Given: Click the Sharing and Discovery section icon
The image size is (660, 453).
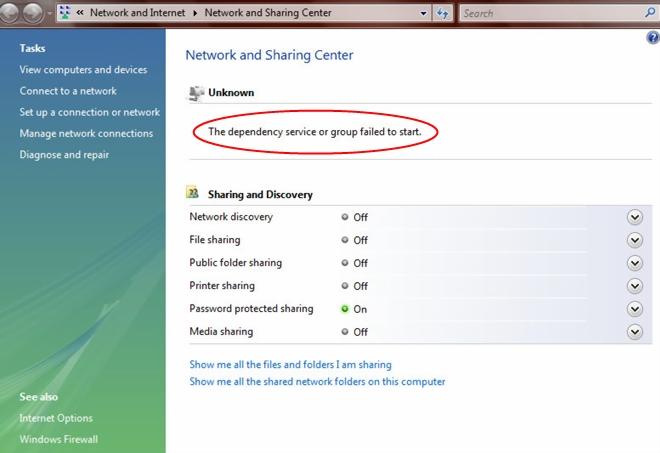Looking at the screenshot, I should (x=195, y=193).
